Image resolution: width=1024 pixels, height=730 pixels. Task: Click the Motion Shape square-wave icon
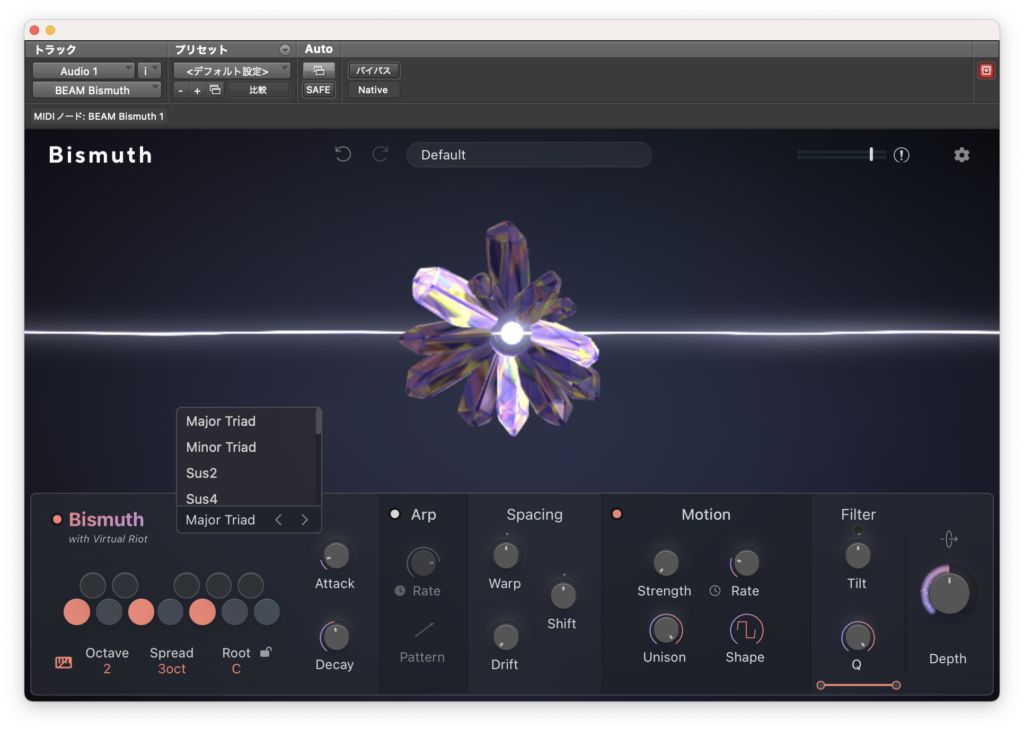tap(746, 630)
